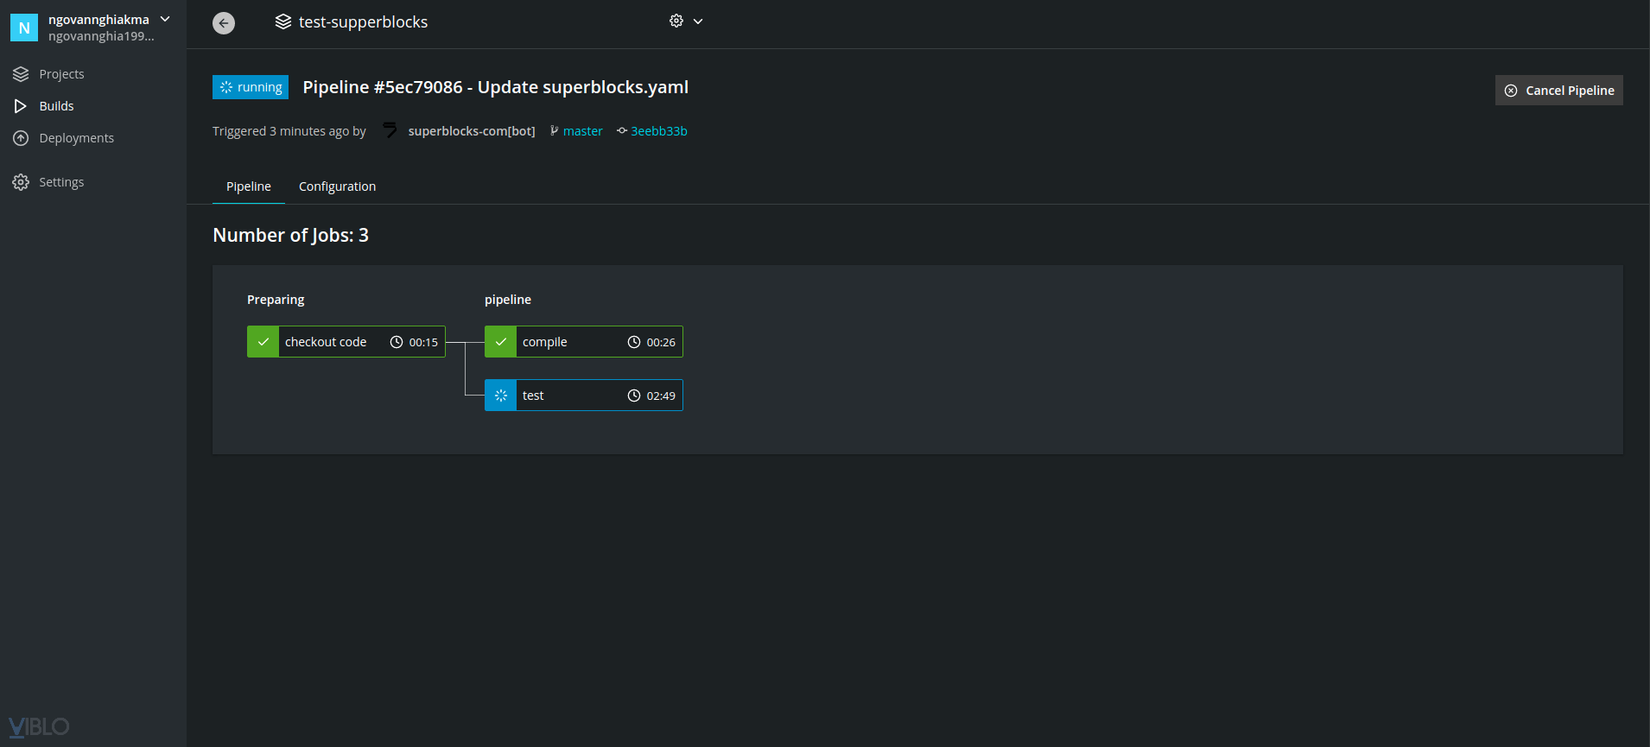Screen dimensions: 1650x747
Task: Expand the ngovannghiakma account dropdown arrow
Action: pyautogui.click(x=165, y=19)
